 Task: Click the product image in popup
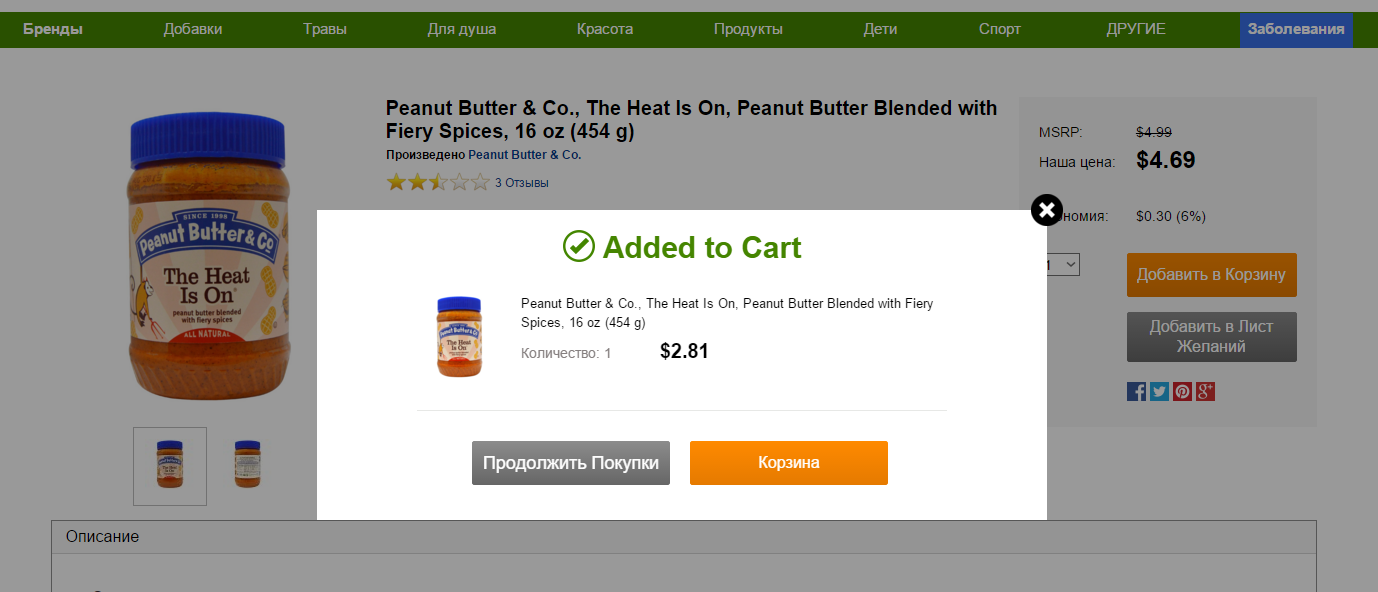tap(459, 336)
